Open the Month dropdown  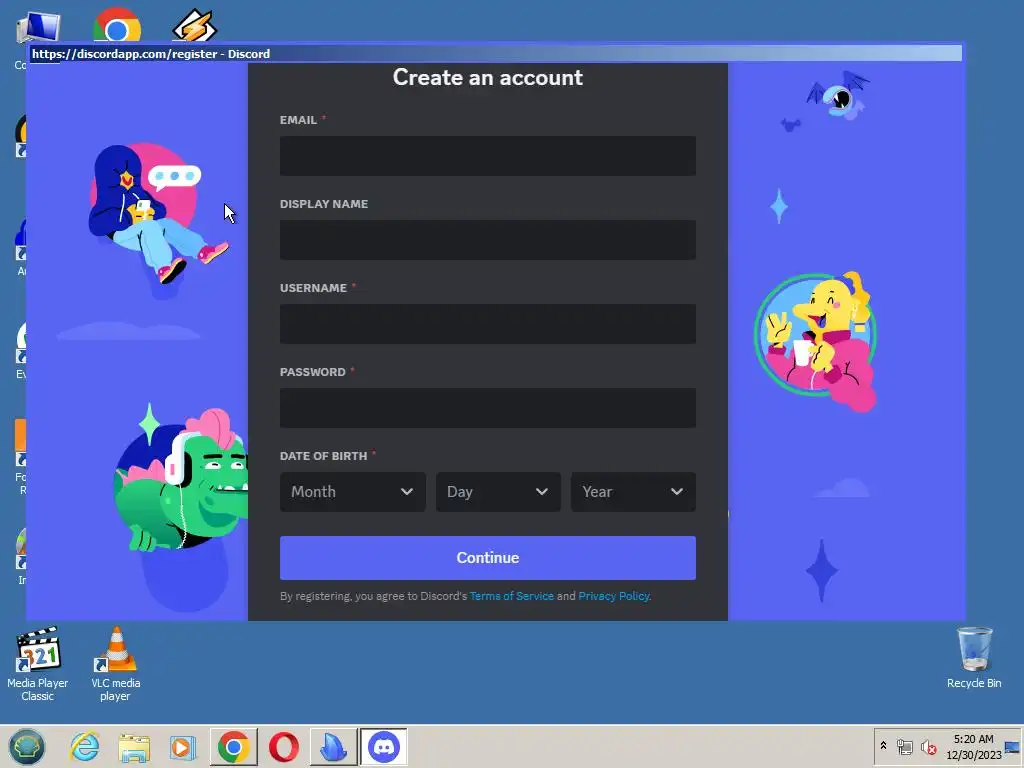click(353, 492)
